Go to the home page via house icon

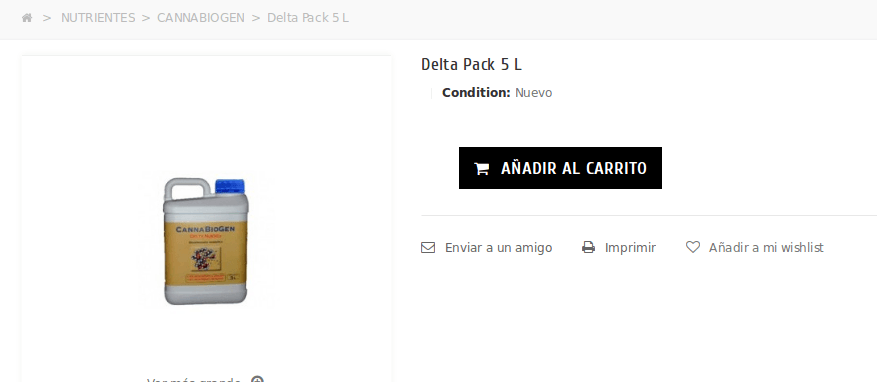click(x=27, y=18)
